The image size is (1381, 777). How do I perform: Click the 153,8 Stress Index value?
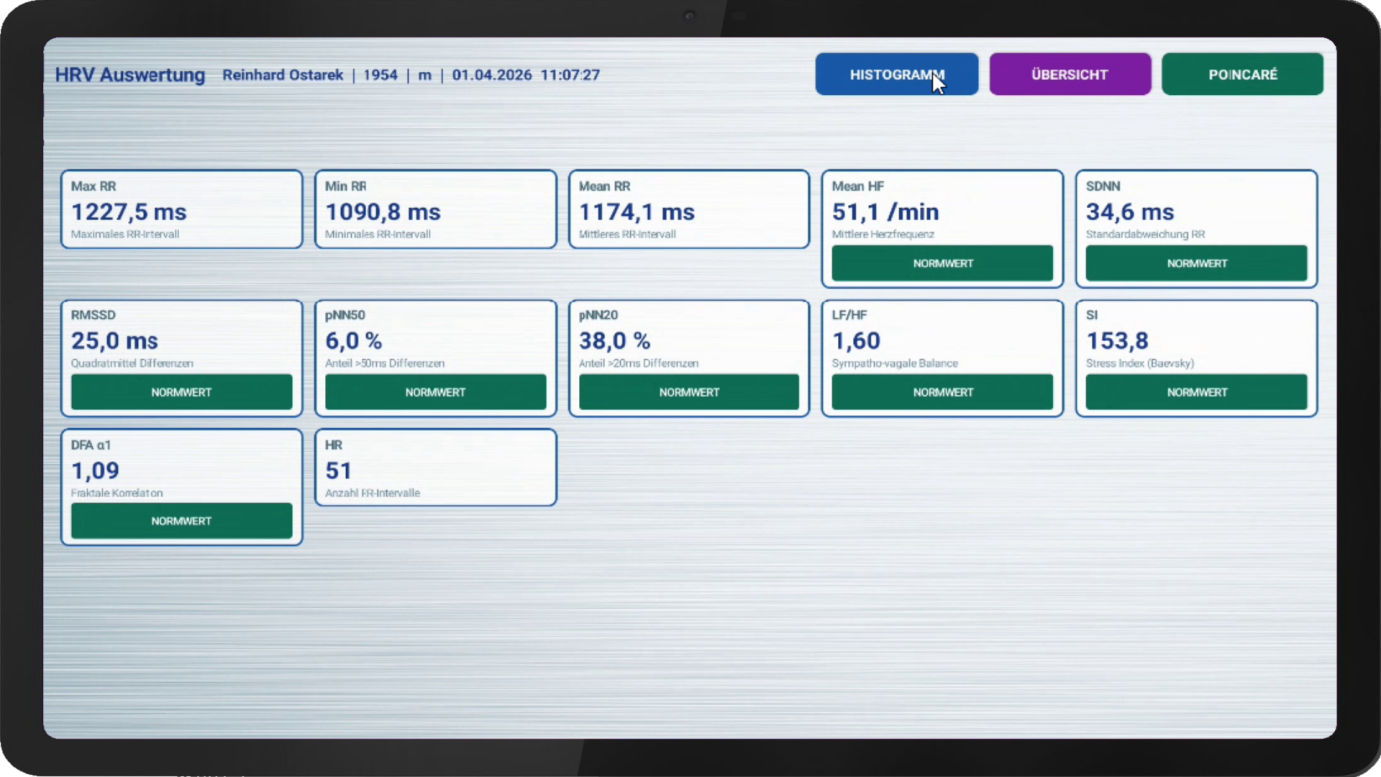(1117, 341)
